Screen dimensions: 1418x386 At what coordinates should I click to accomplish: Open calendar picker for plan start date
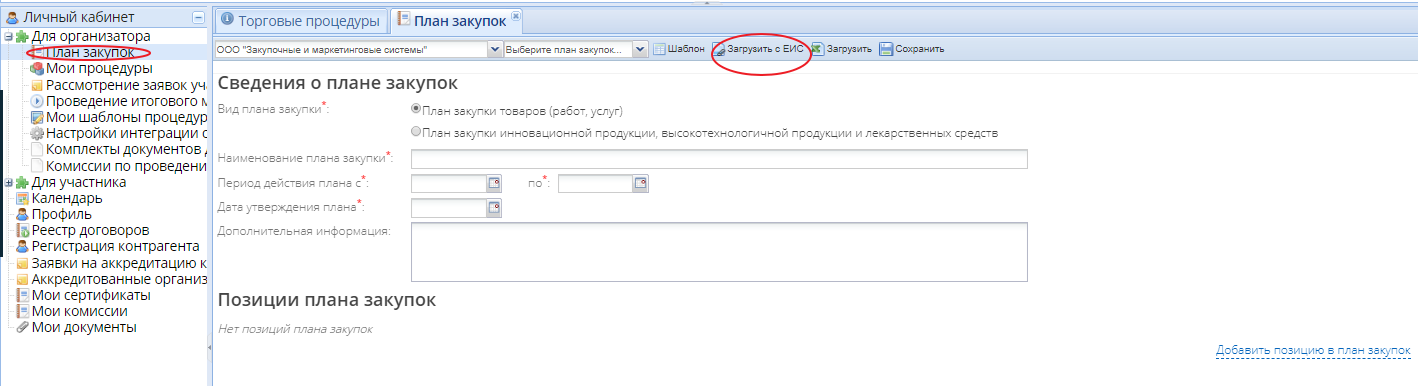[x=493, y=183]
